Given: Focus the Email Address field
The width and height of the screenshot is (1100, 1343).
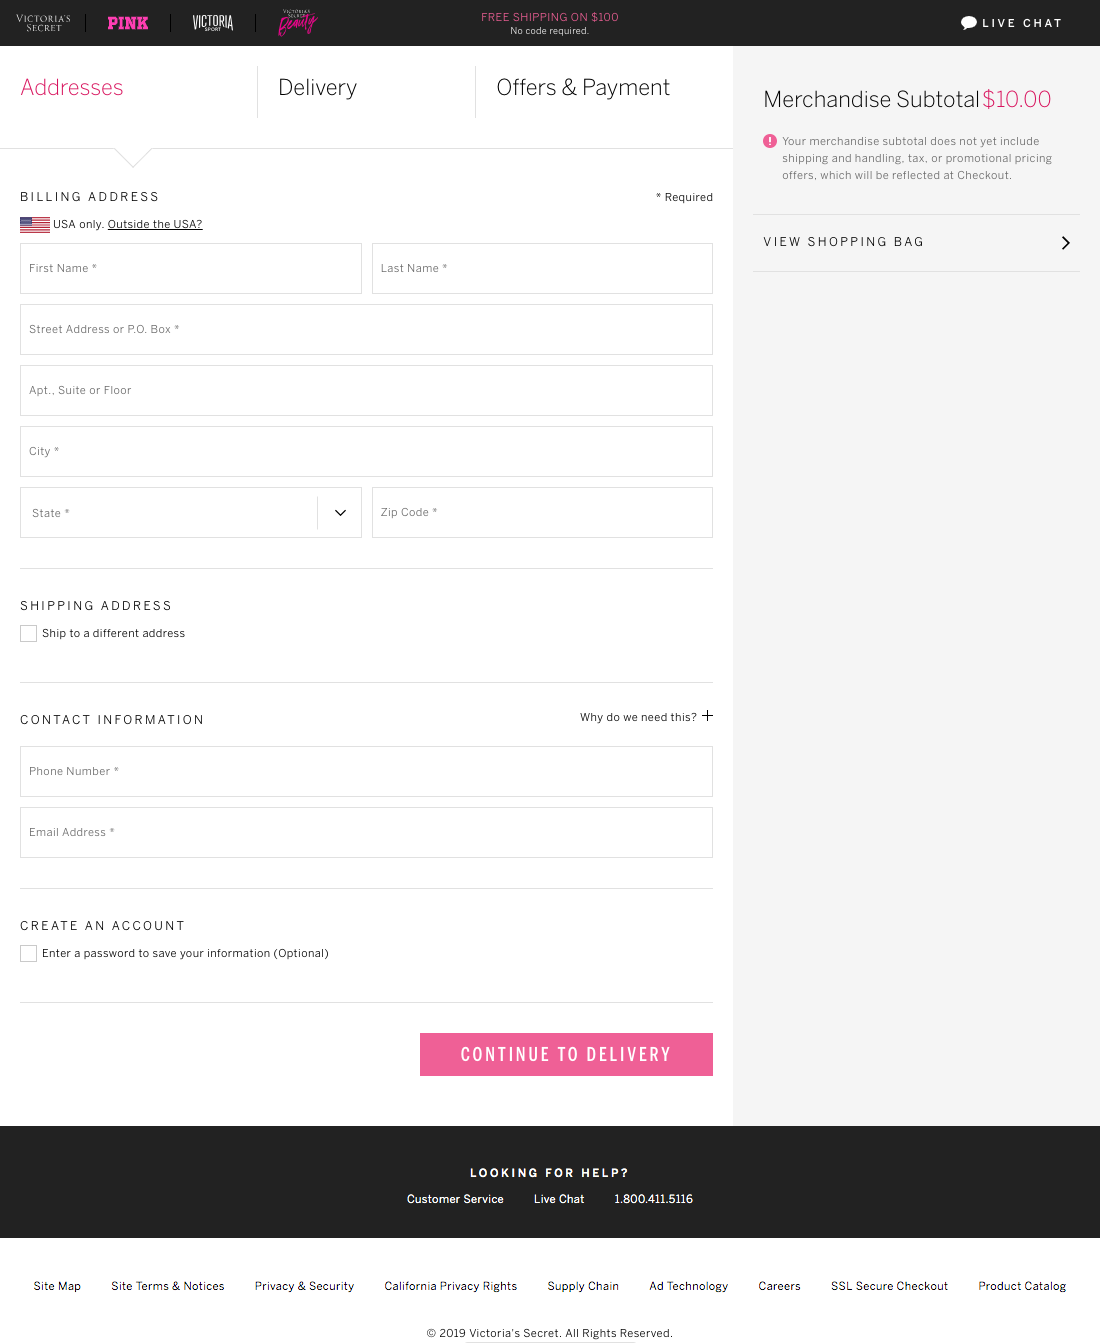Looking at the screenshot, I should pos(366,833).
